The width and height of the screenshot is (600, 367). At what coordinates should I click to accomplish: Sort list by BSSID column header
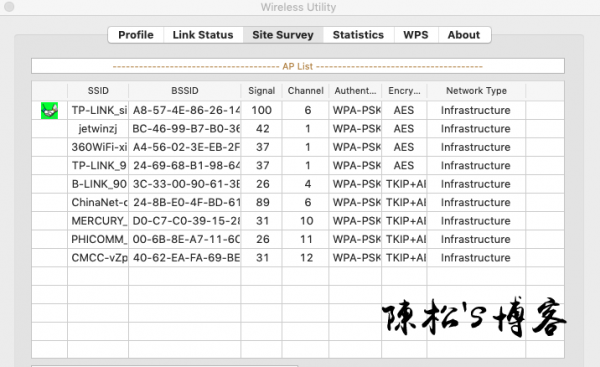185,91
